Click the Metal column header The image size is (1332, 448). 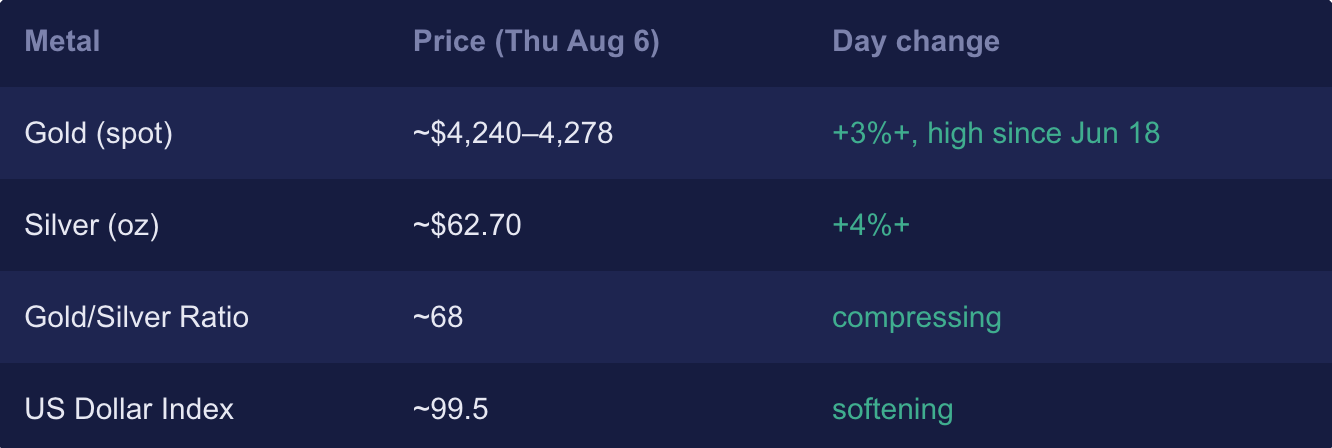point(62,42)
